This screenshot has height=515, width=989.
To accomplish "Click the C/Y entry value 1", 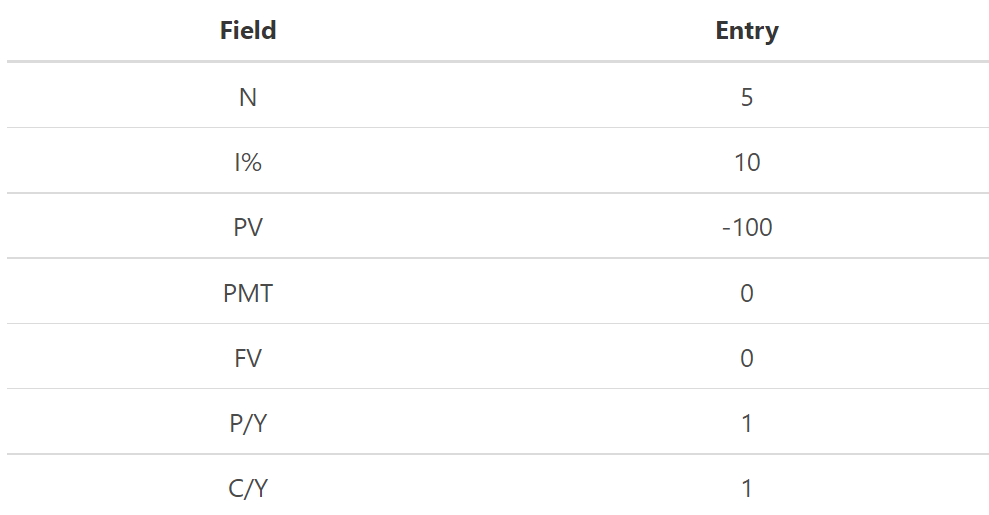I will coord(747,489).
